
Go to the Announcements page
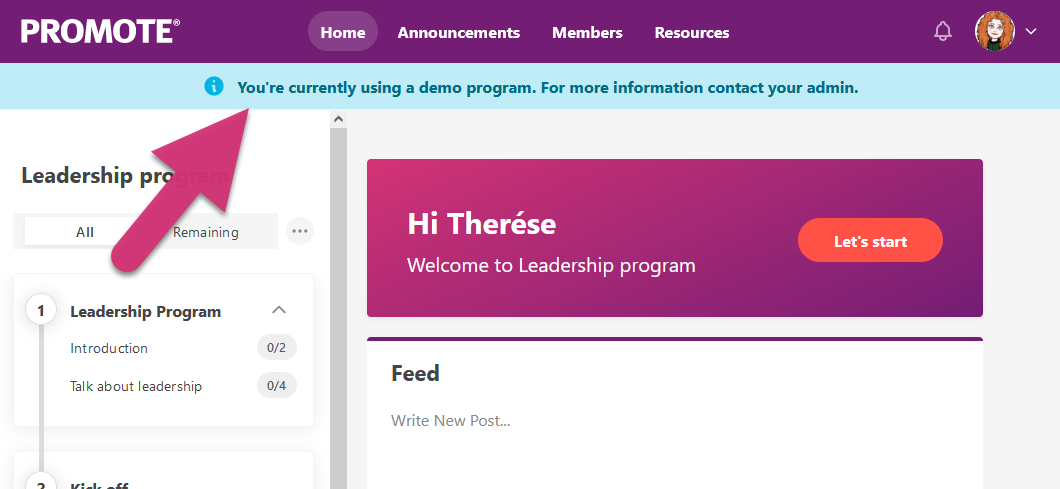pos(459,32)
